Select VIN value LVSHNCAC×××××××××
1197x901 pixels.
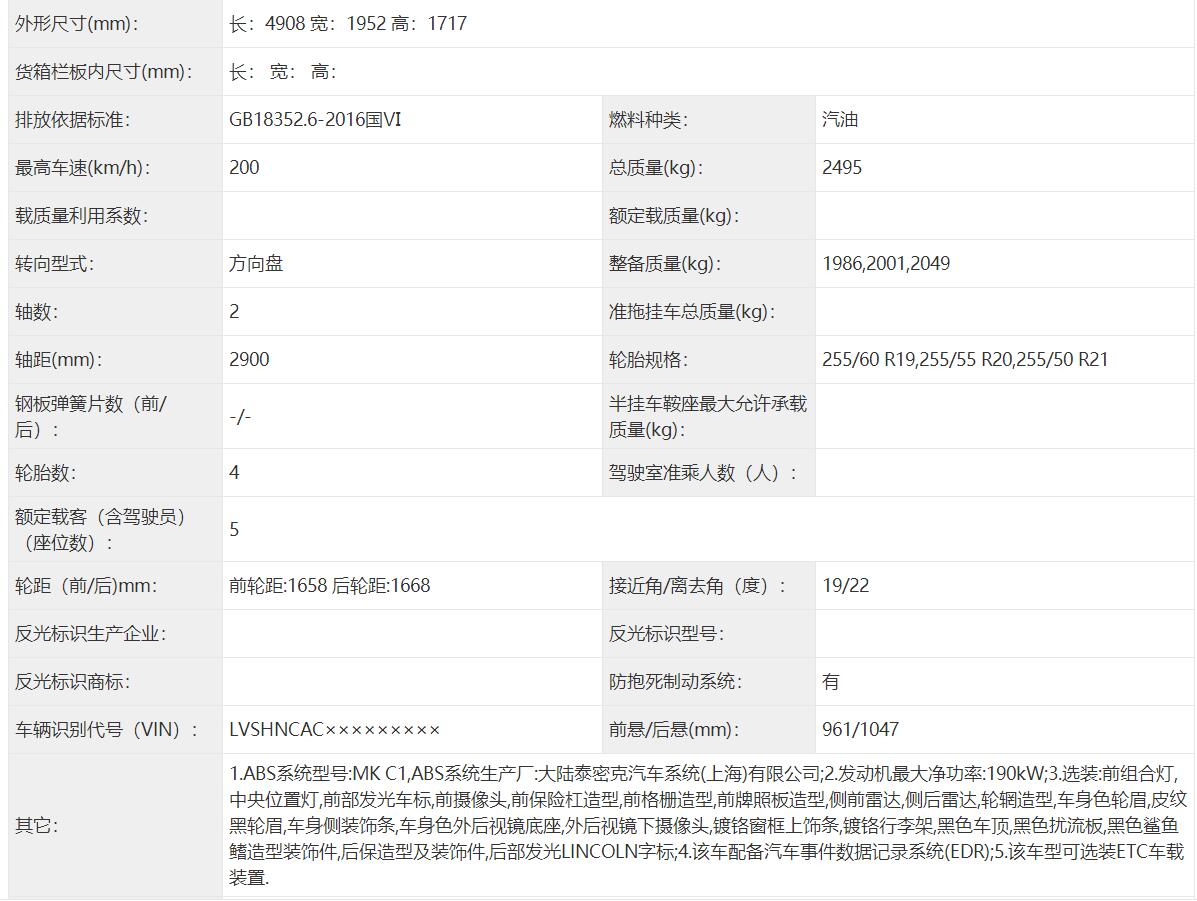click(335, 731)
